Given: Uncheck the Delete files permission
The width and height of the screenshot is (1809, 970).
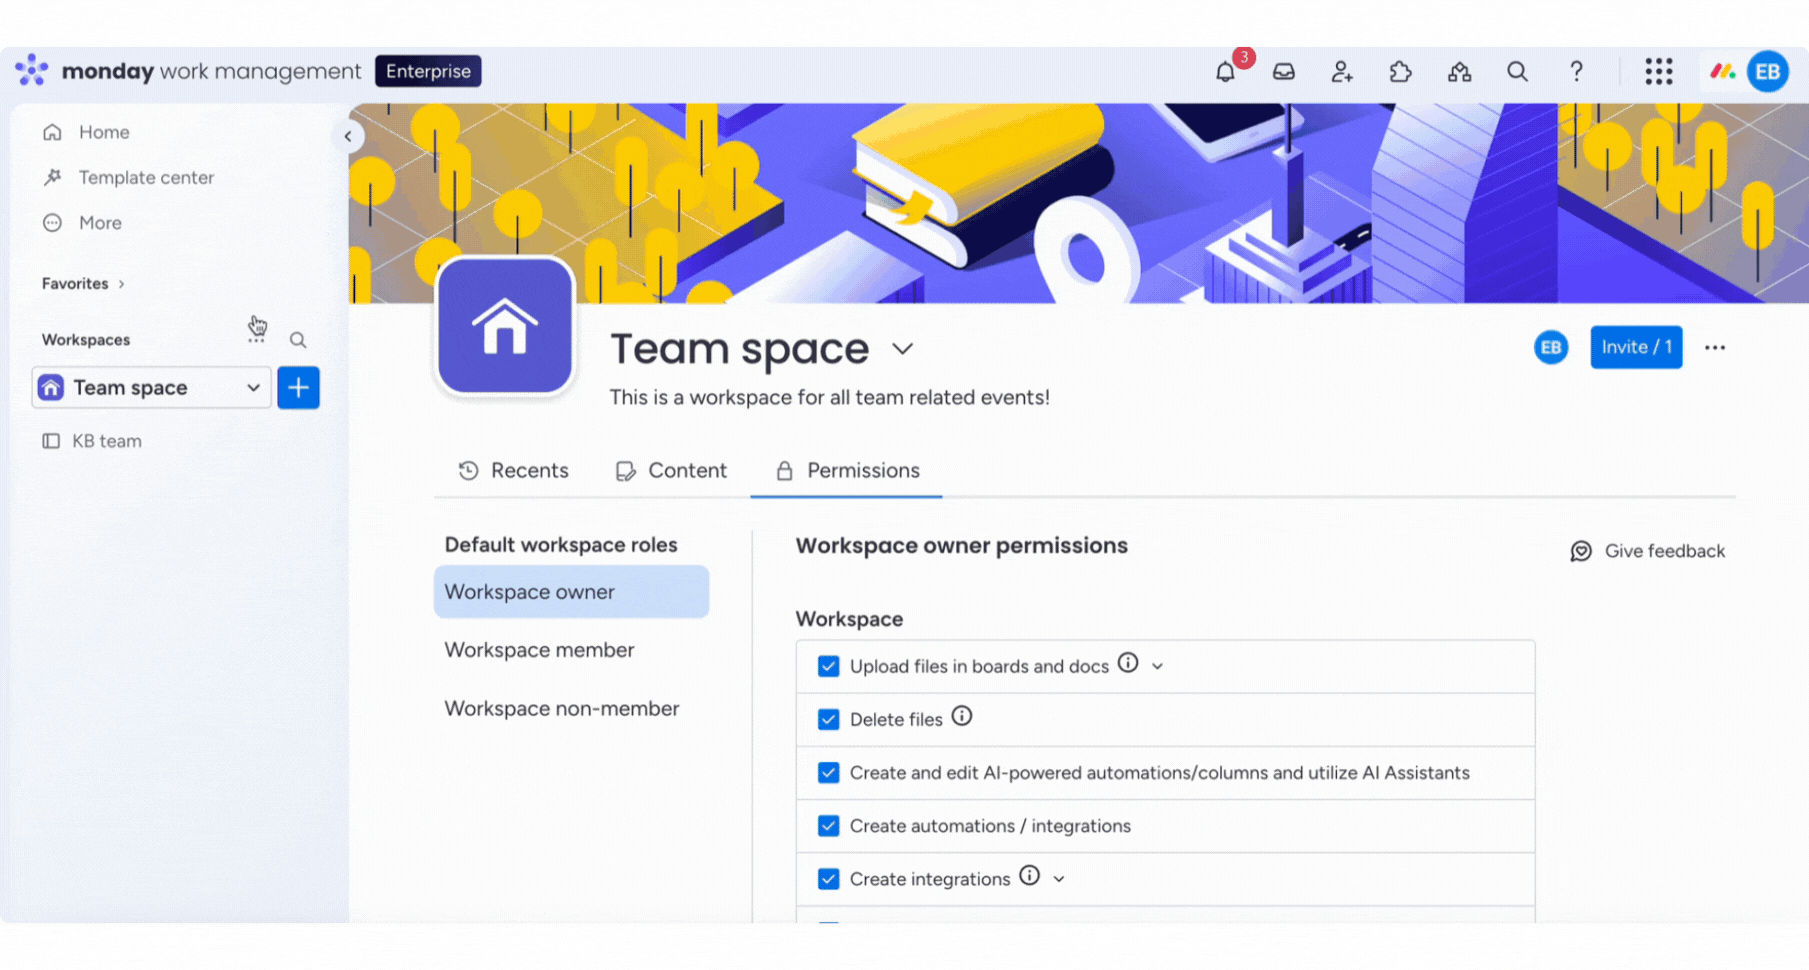Looking at the screenshot, I should click(828, 720).
